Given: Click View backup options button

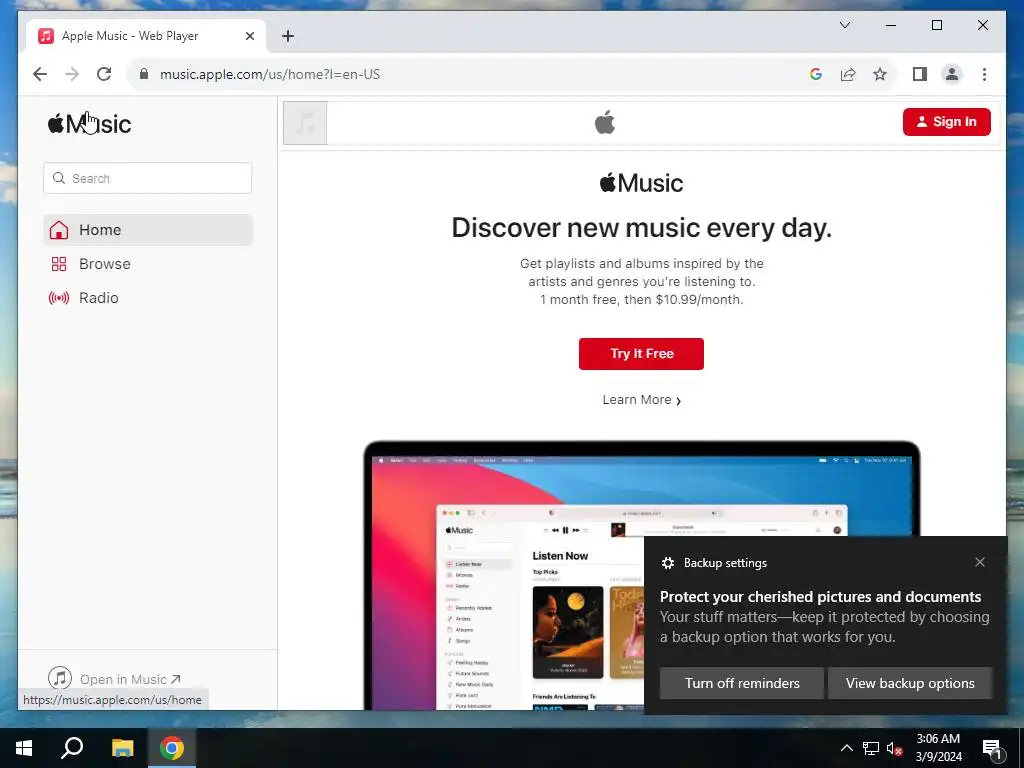Looking at the screenshot, I should [x=910, y=683].
